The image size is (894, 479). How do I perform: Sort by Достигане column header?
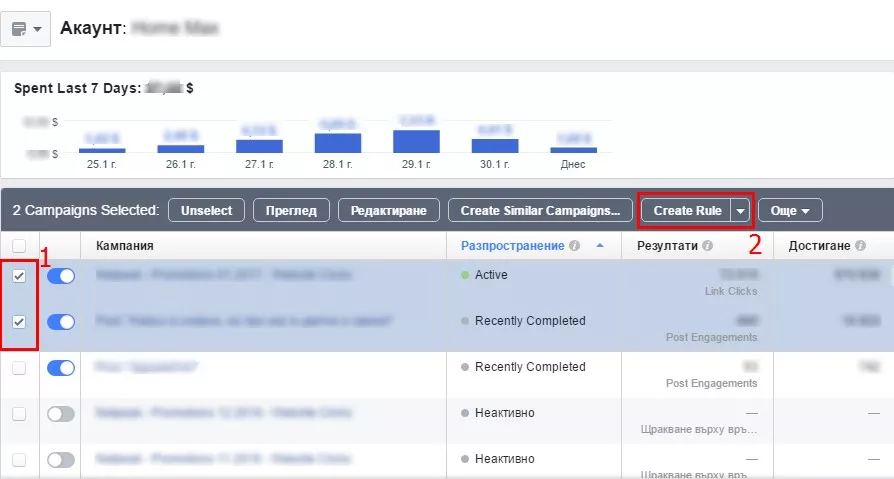(819, 246)
